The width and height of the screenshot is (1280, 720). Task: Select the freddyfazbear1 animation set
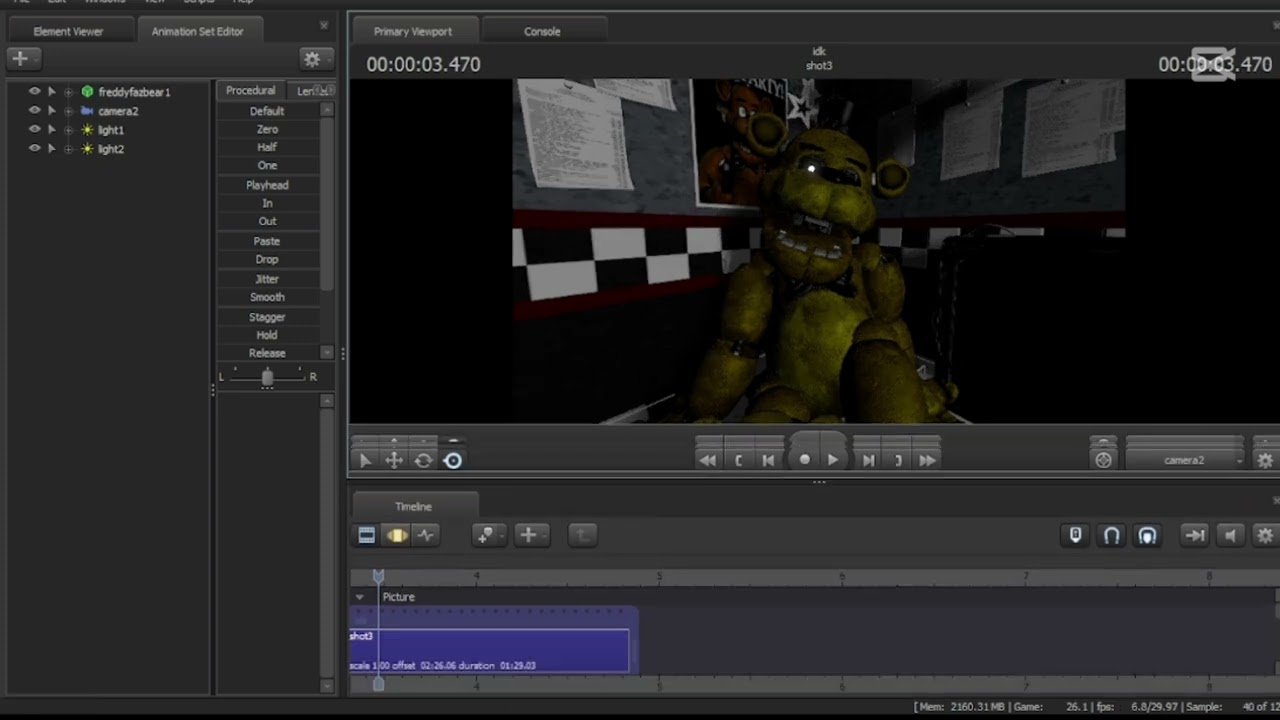[134, 92]
